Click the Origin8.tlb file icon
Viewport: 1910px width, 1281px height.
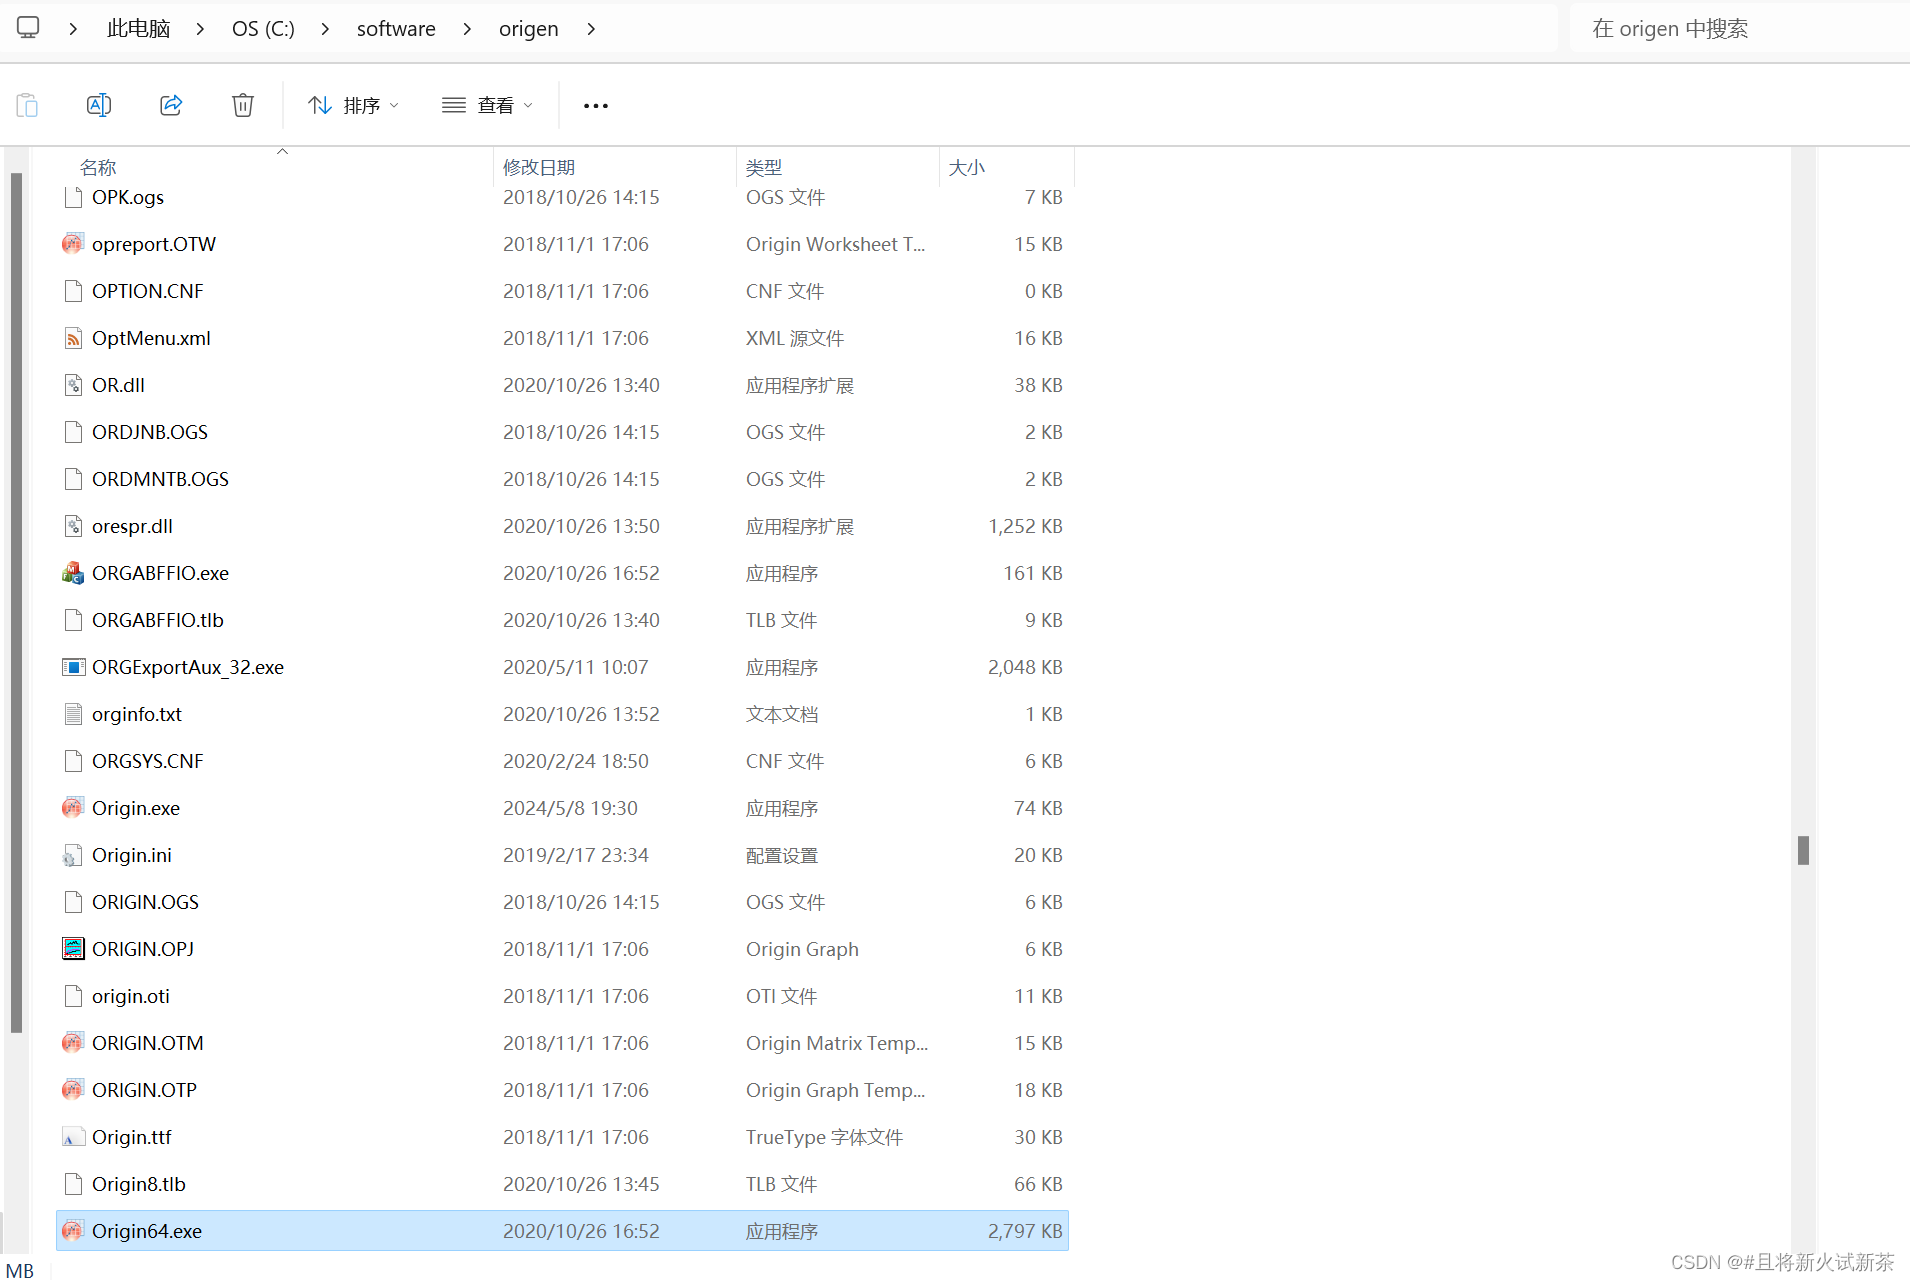pos(73,1184)
